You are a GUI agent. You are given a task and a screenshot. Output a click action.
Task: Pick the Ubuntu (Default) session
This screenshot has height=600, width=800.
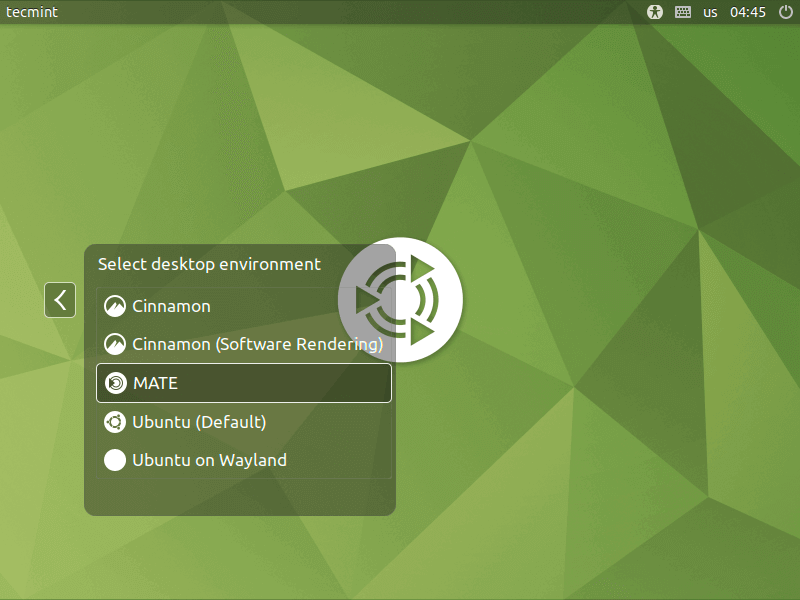[244, 422]
